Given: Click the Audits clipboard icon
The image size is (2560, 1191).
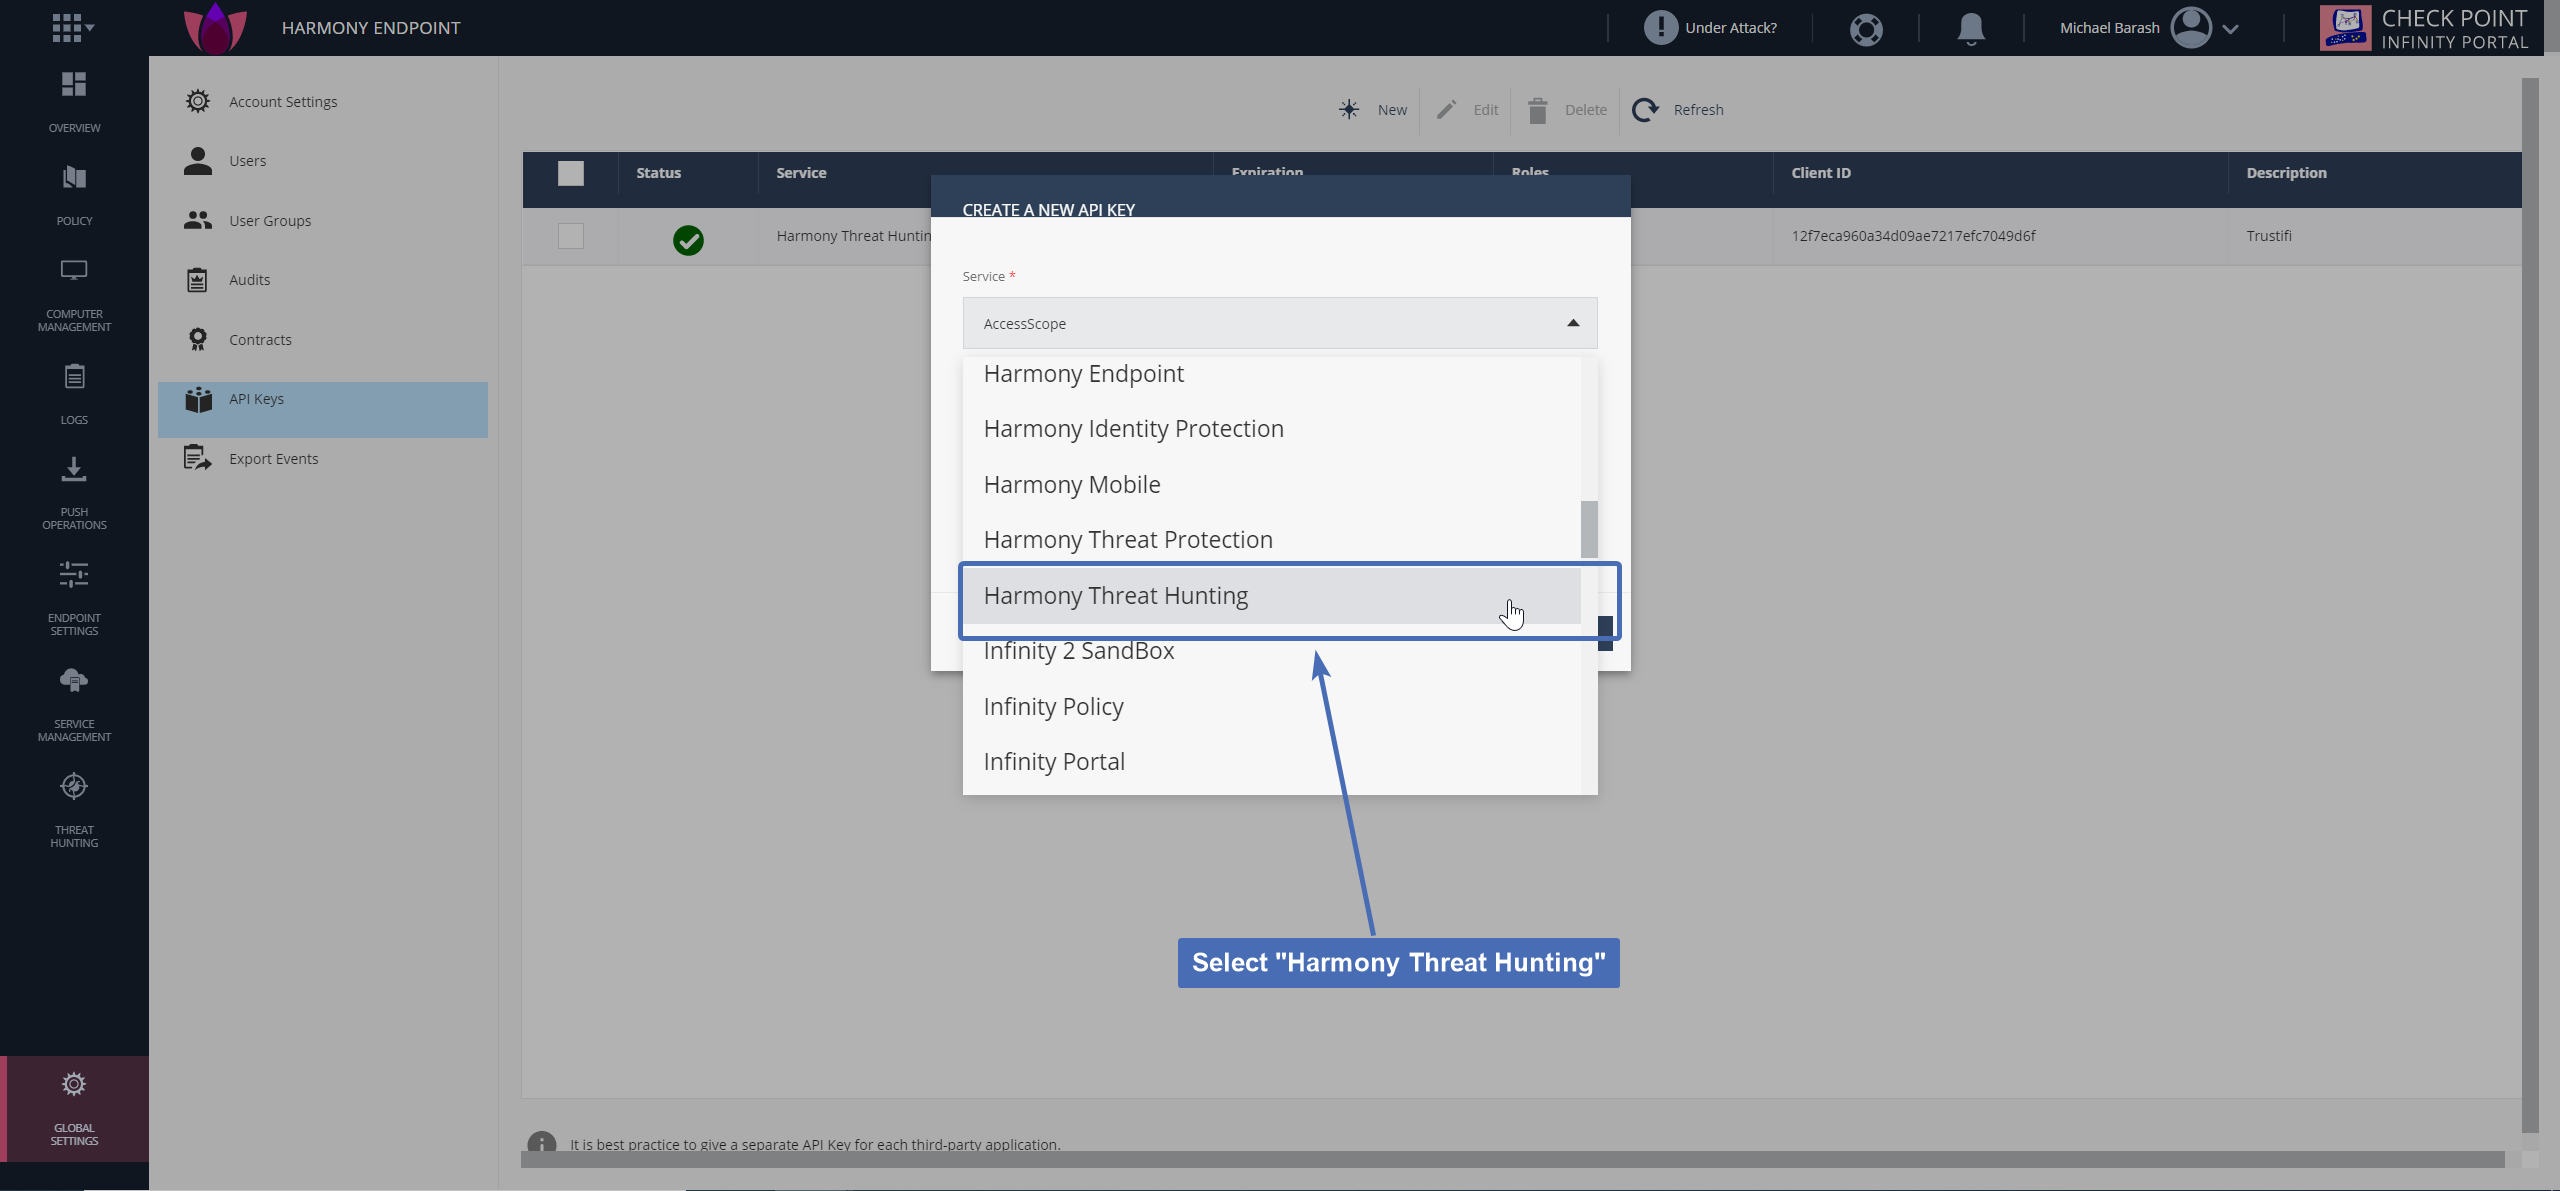Looking at the screenshot, I should pyautogui.click(x=197, y=280).
